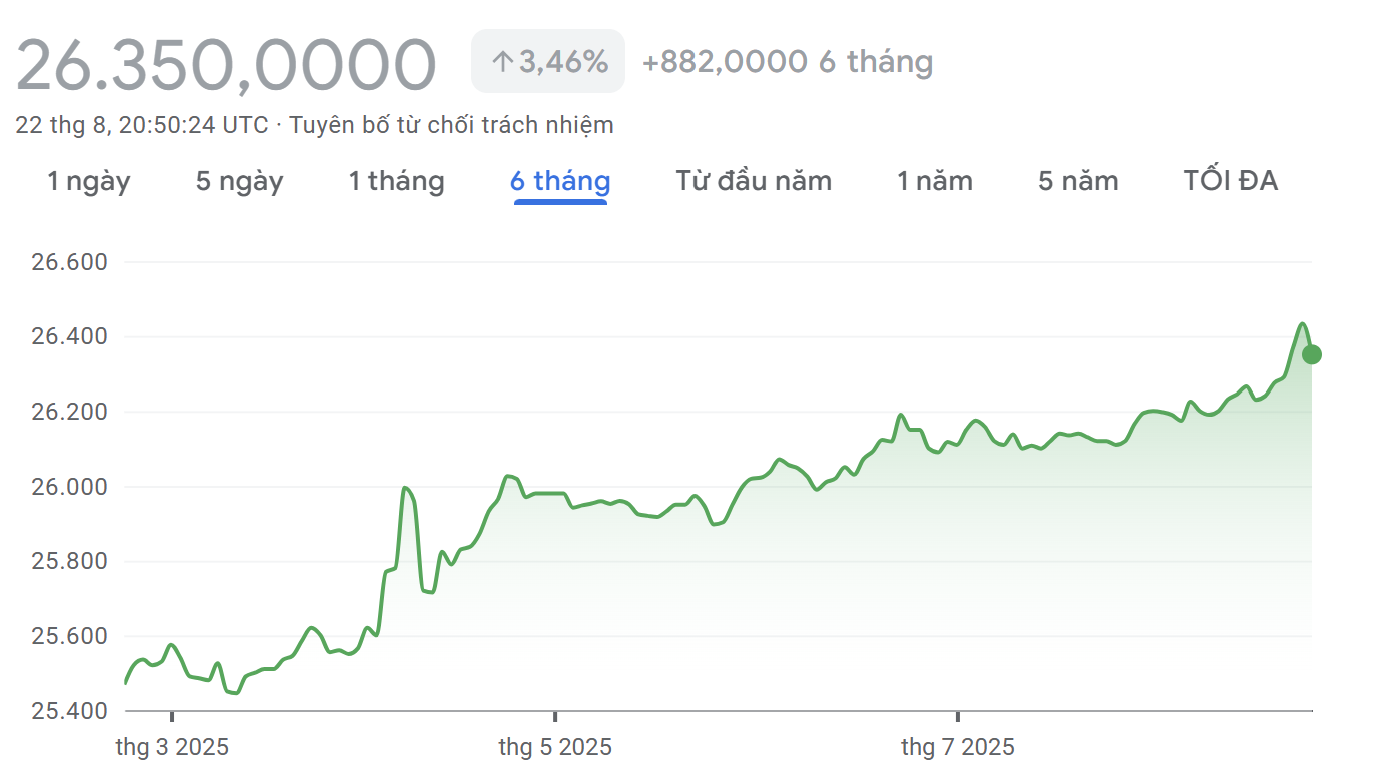Click the "thg 5 2025" axis label
The width and height of the screenshot is (1382, 782).
(555, 747)
